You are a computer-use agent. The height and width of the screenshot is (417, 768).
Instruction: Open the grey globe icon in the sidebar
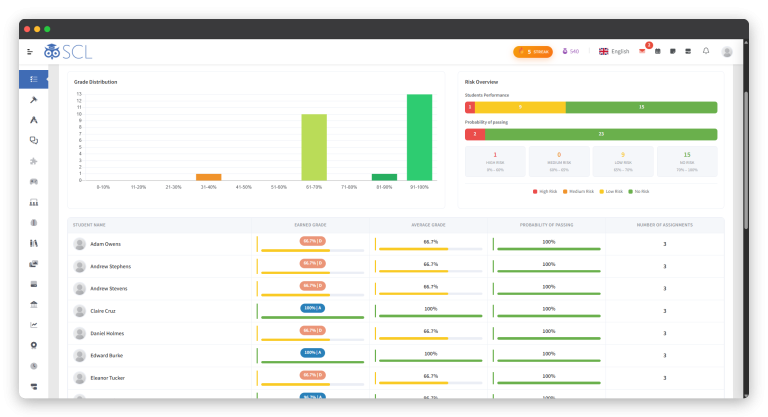tap(34, 222)
